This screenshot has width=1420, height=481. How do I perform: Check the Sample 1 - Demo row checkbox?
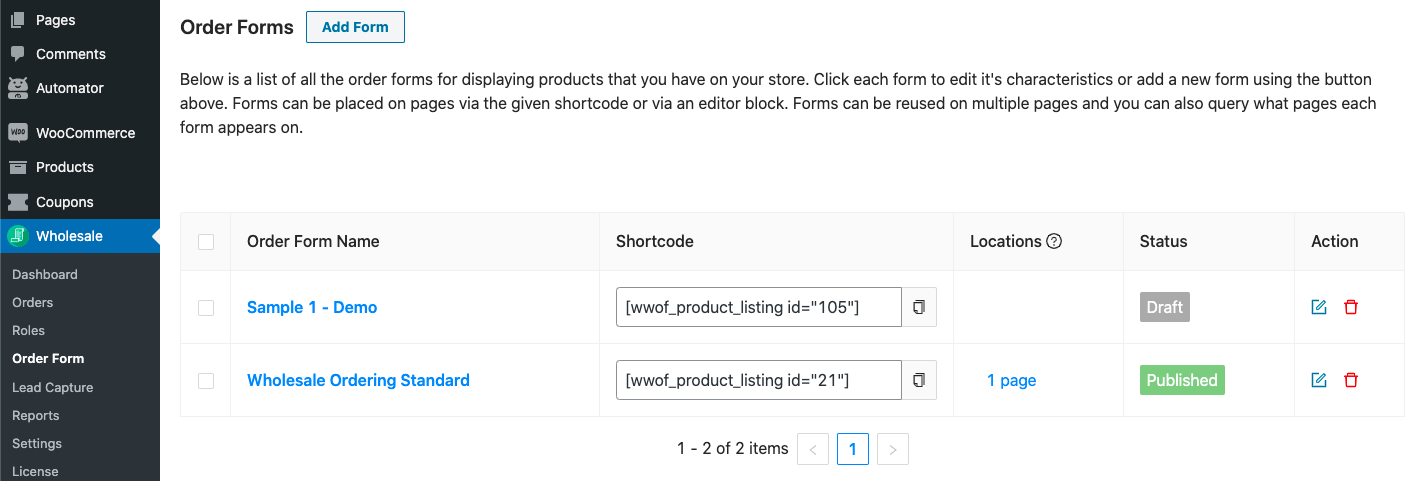click(x=206, y=308)
